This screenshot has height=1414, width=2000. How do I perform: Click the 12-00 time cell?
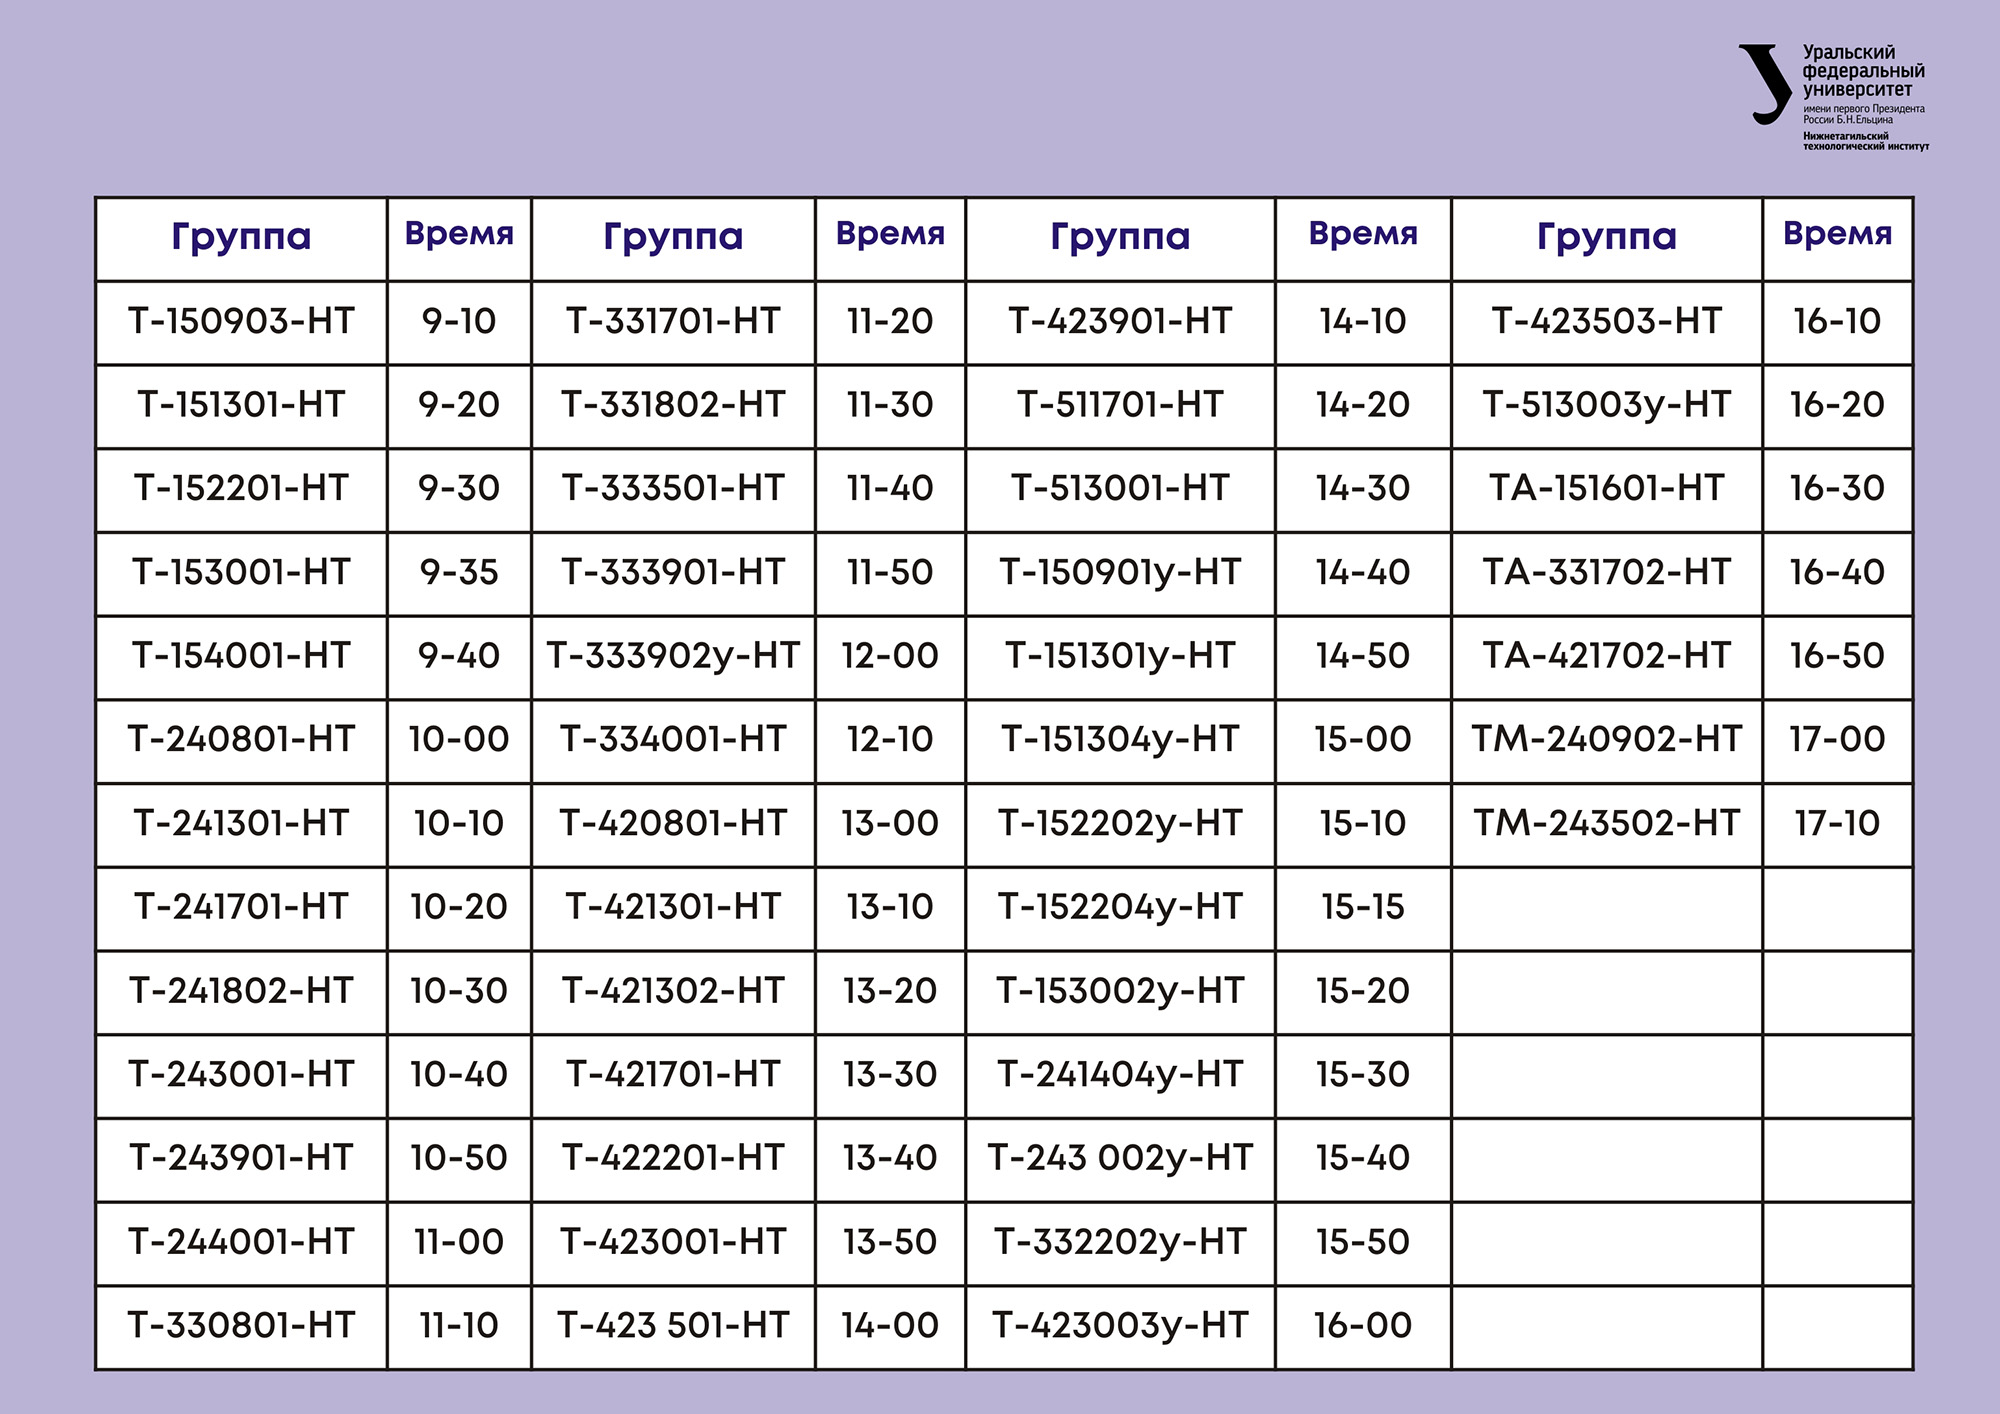pyautogui.click(x=890, y=656)
